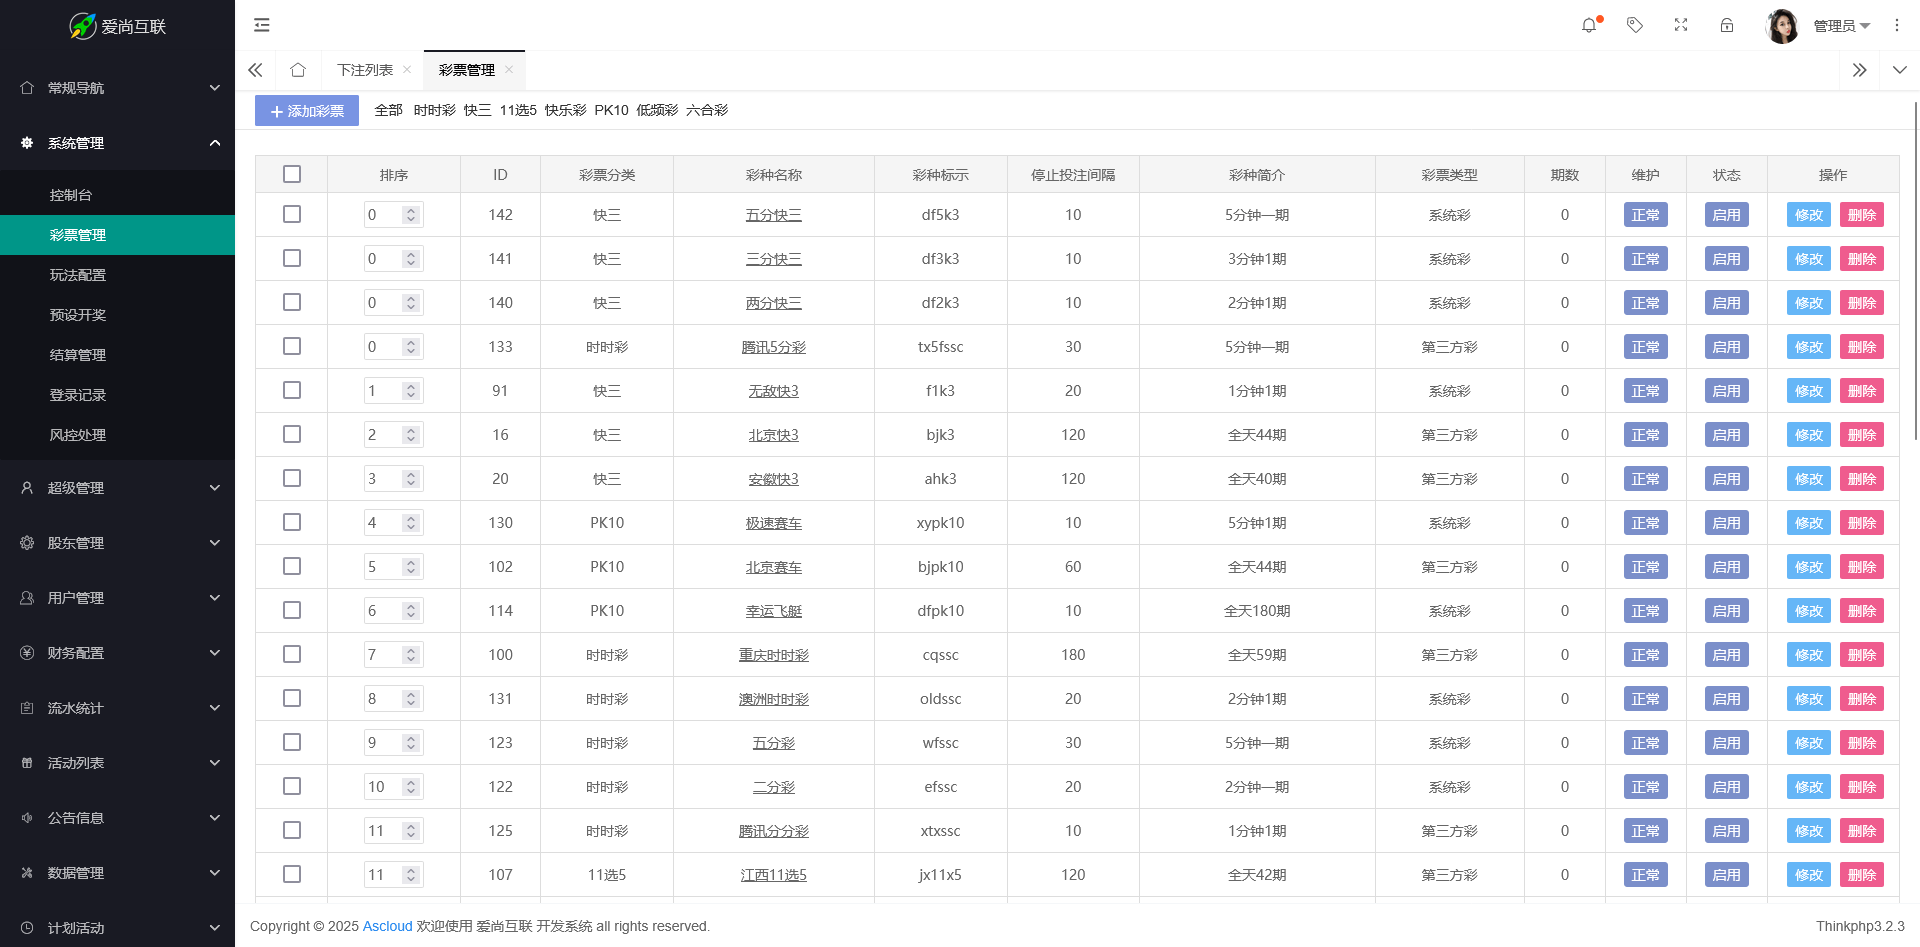Check the checkbox for lottery ID 142

point(292,214)
